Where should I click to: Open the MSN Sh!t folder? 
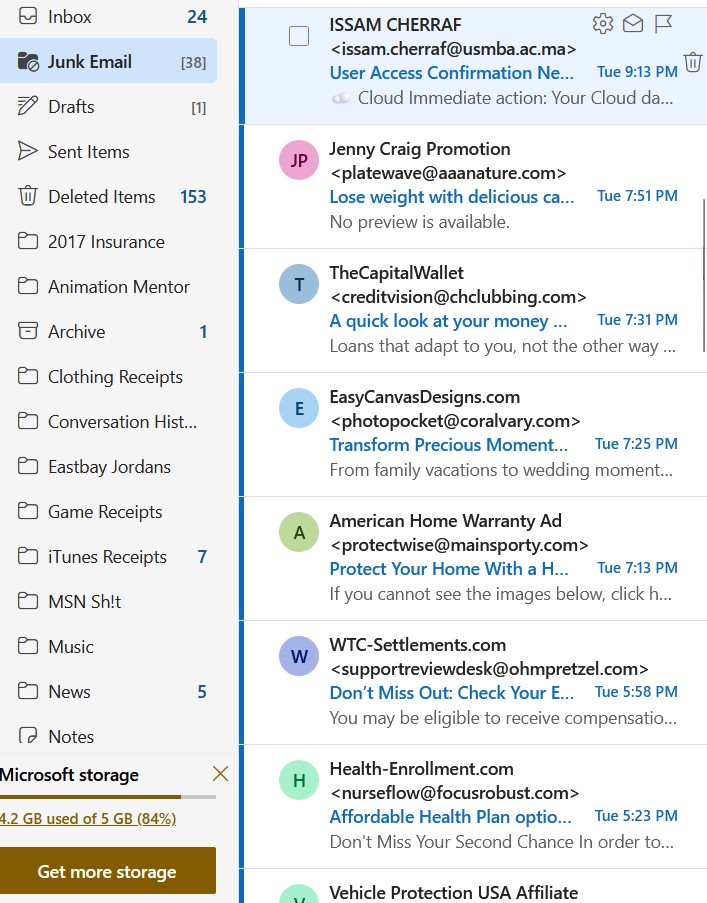(x=108, y=601)
